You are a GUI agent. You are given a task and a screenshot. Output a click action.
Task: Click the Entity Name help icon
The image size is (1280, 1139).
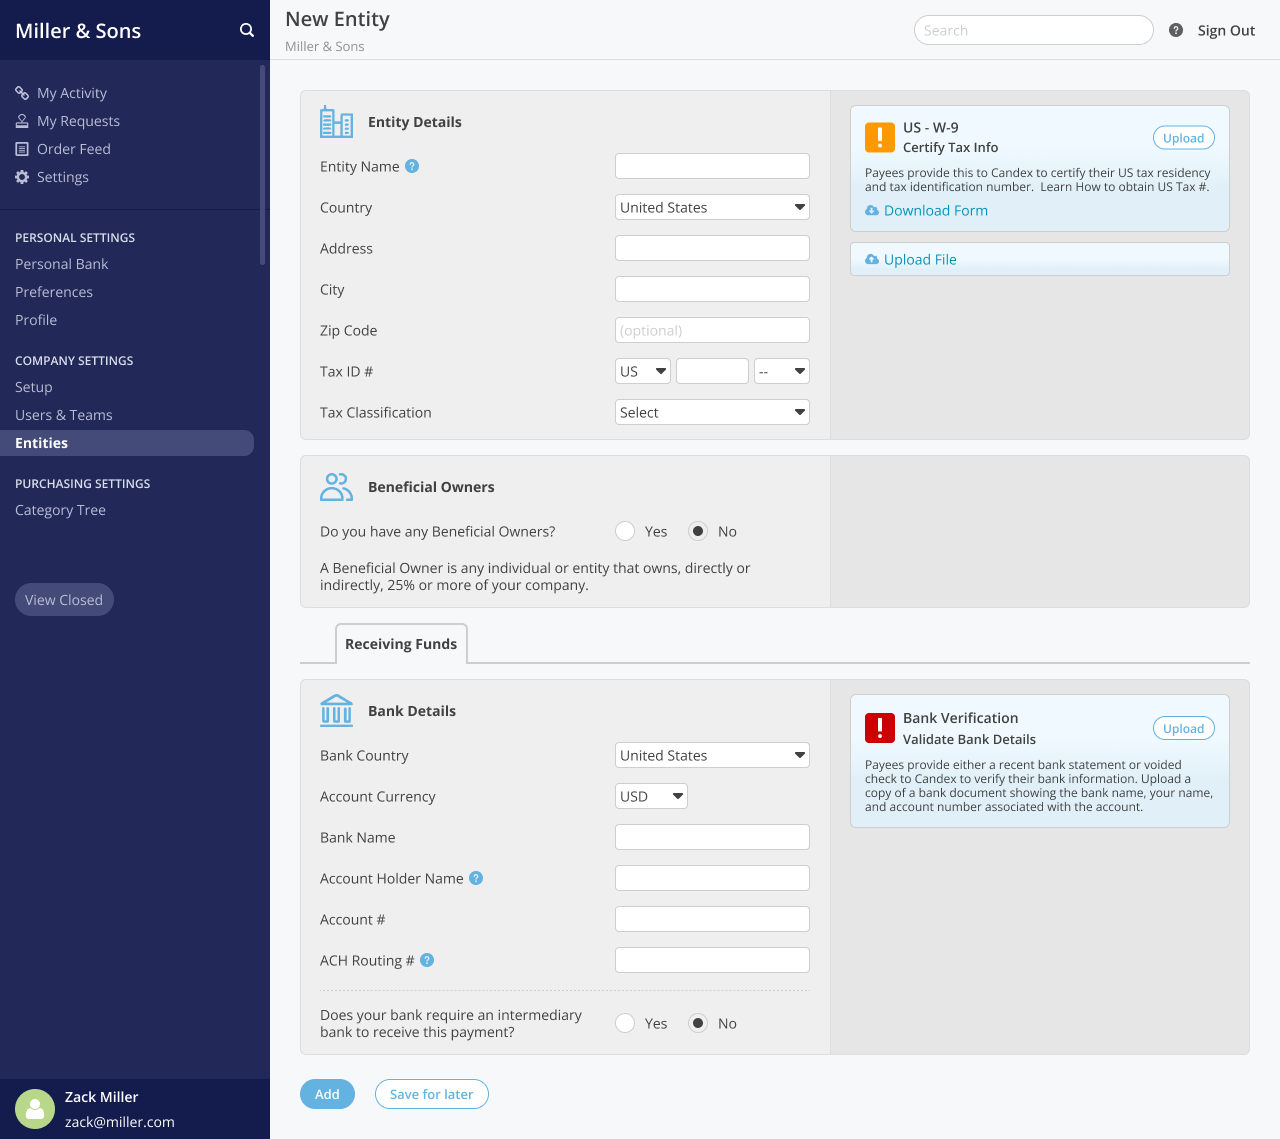tap(412, 166)
